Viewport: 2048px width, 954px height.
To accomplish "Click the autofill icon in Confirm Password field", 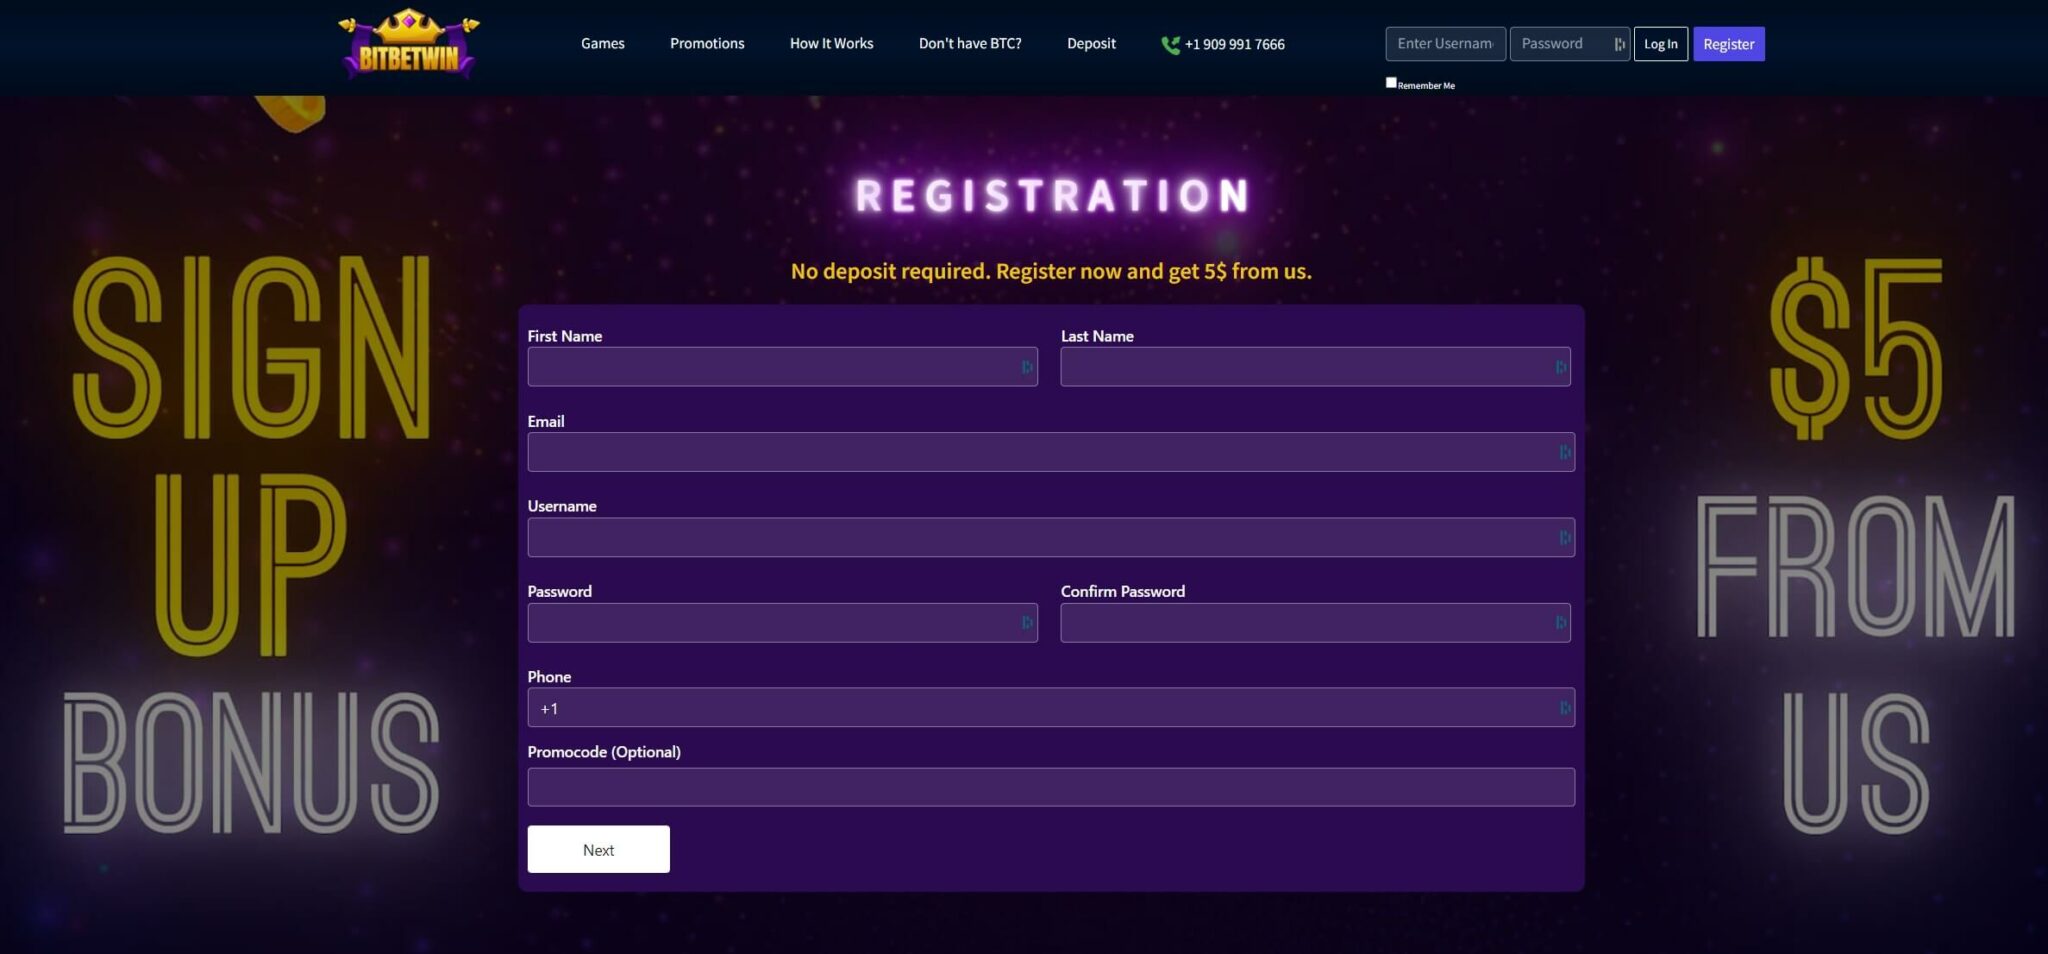I will click(x=1560, y=623).
